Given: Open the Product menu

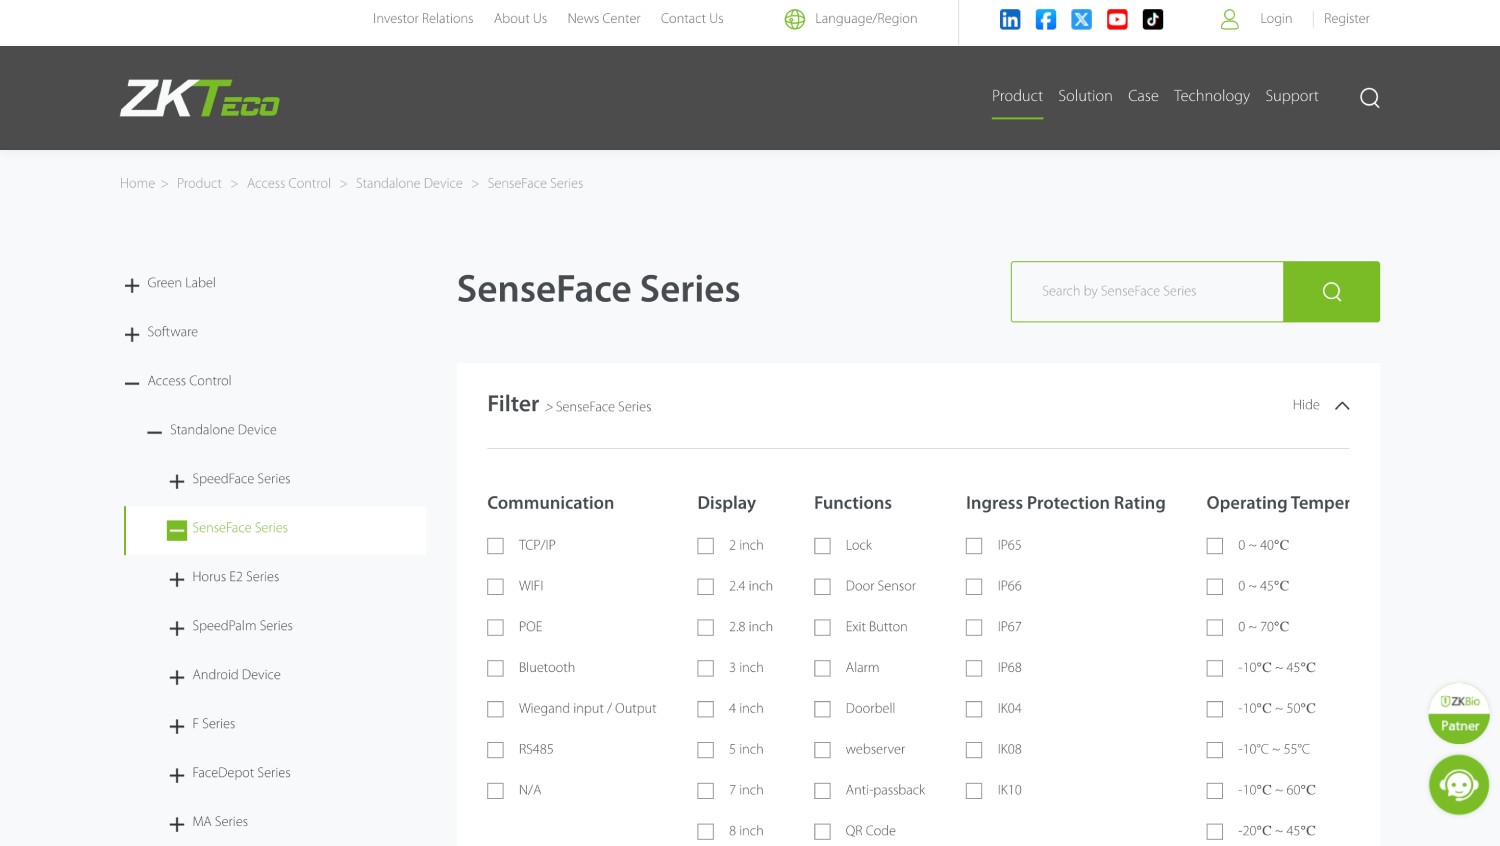Looking at the screenshot, I should point(1017,96).
